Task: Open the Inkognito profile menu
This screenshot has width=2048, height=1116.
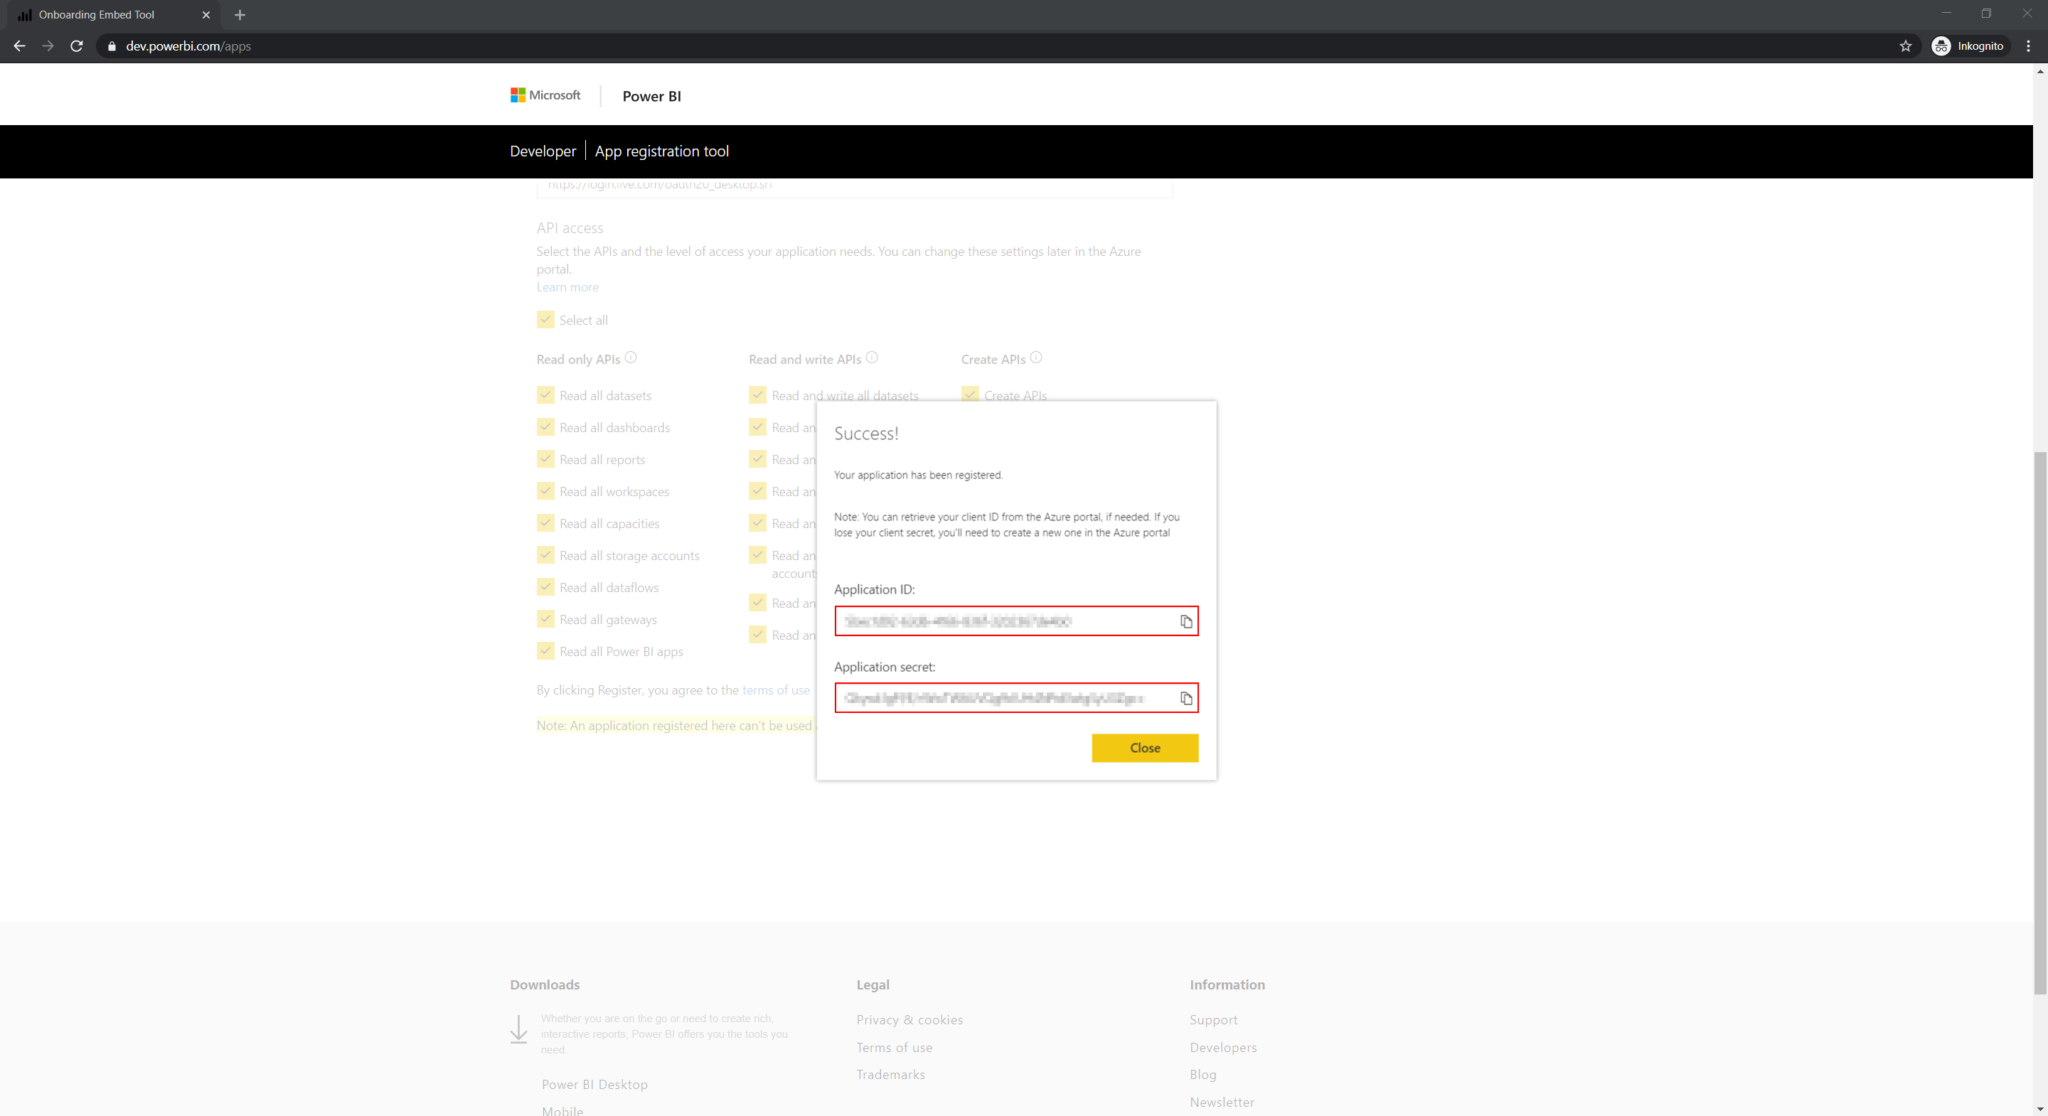Action: click(x=1968, y=46)
